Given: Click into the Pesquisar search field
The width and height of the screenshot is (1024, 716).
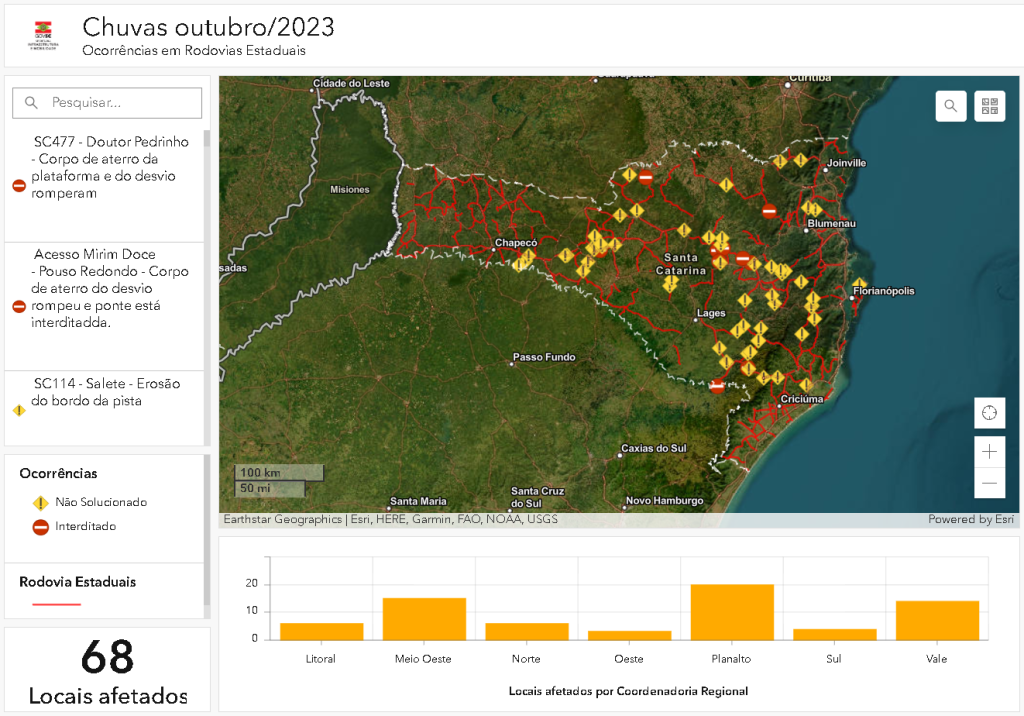Looking at the screenshot, I should tap(107, 103).
